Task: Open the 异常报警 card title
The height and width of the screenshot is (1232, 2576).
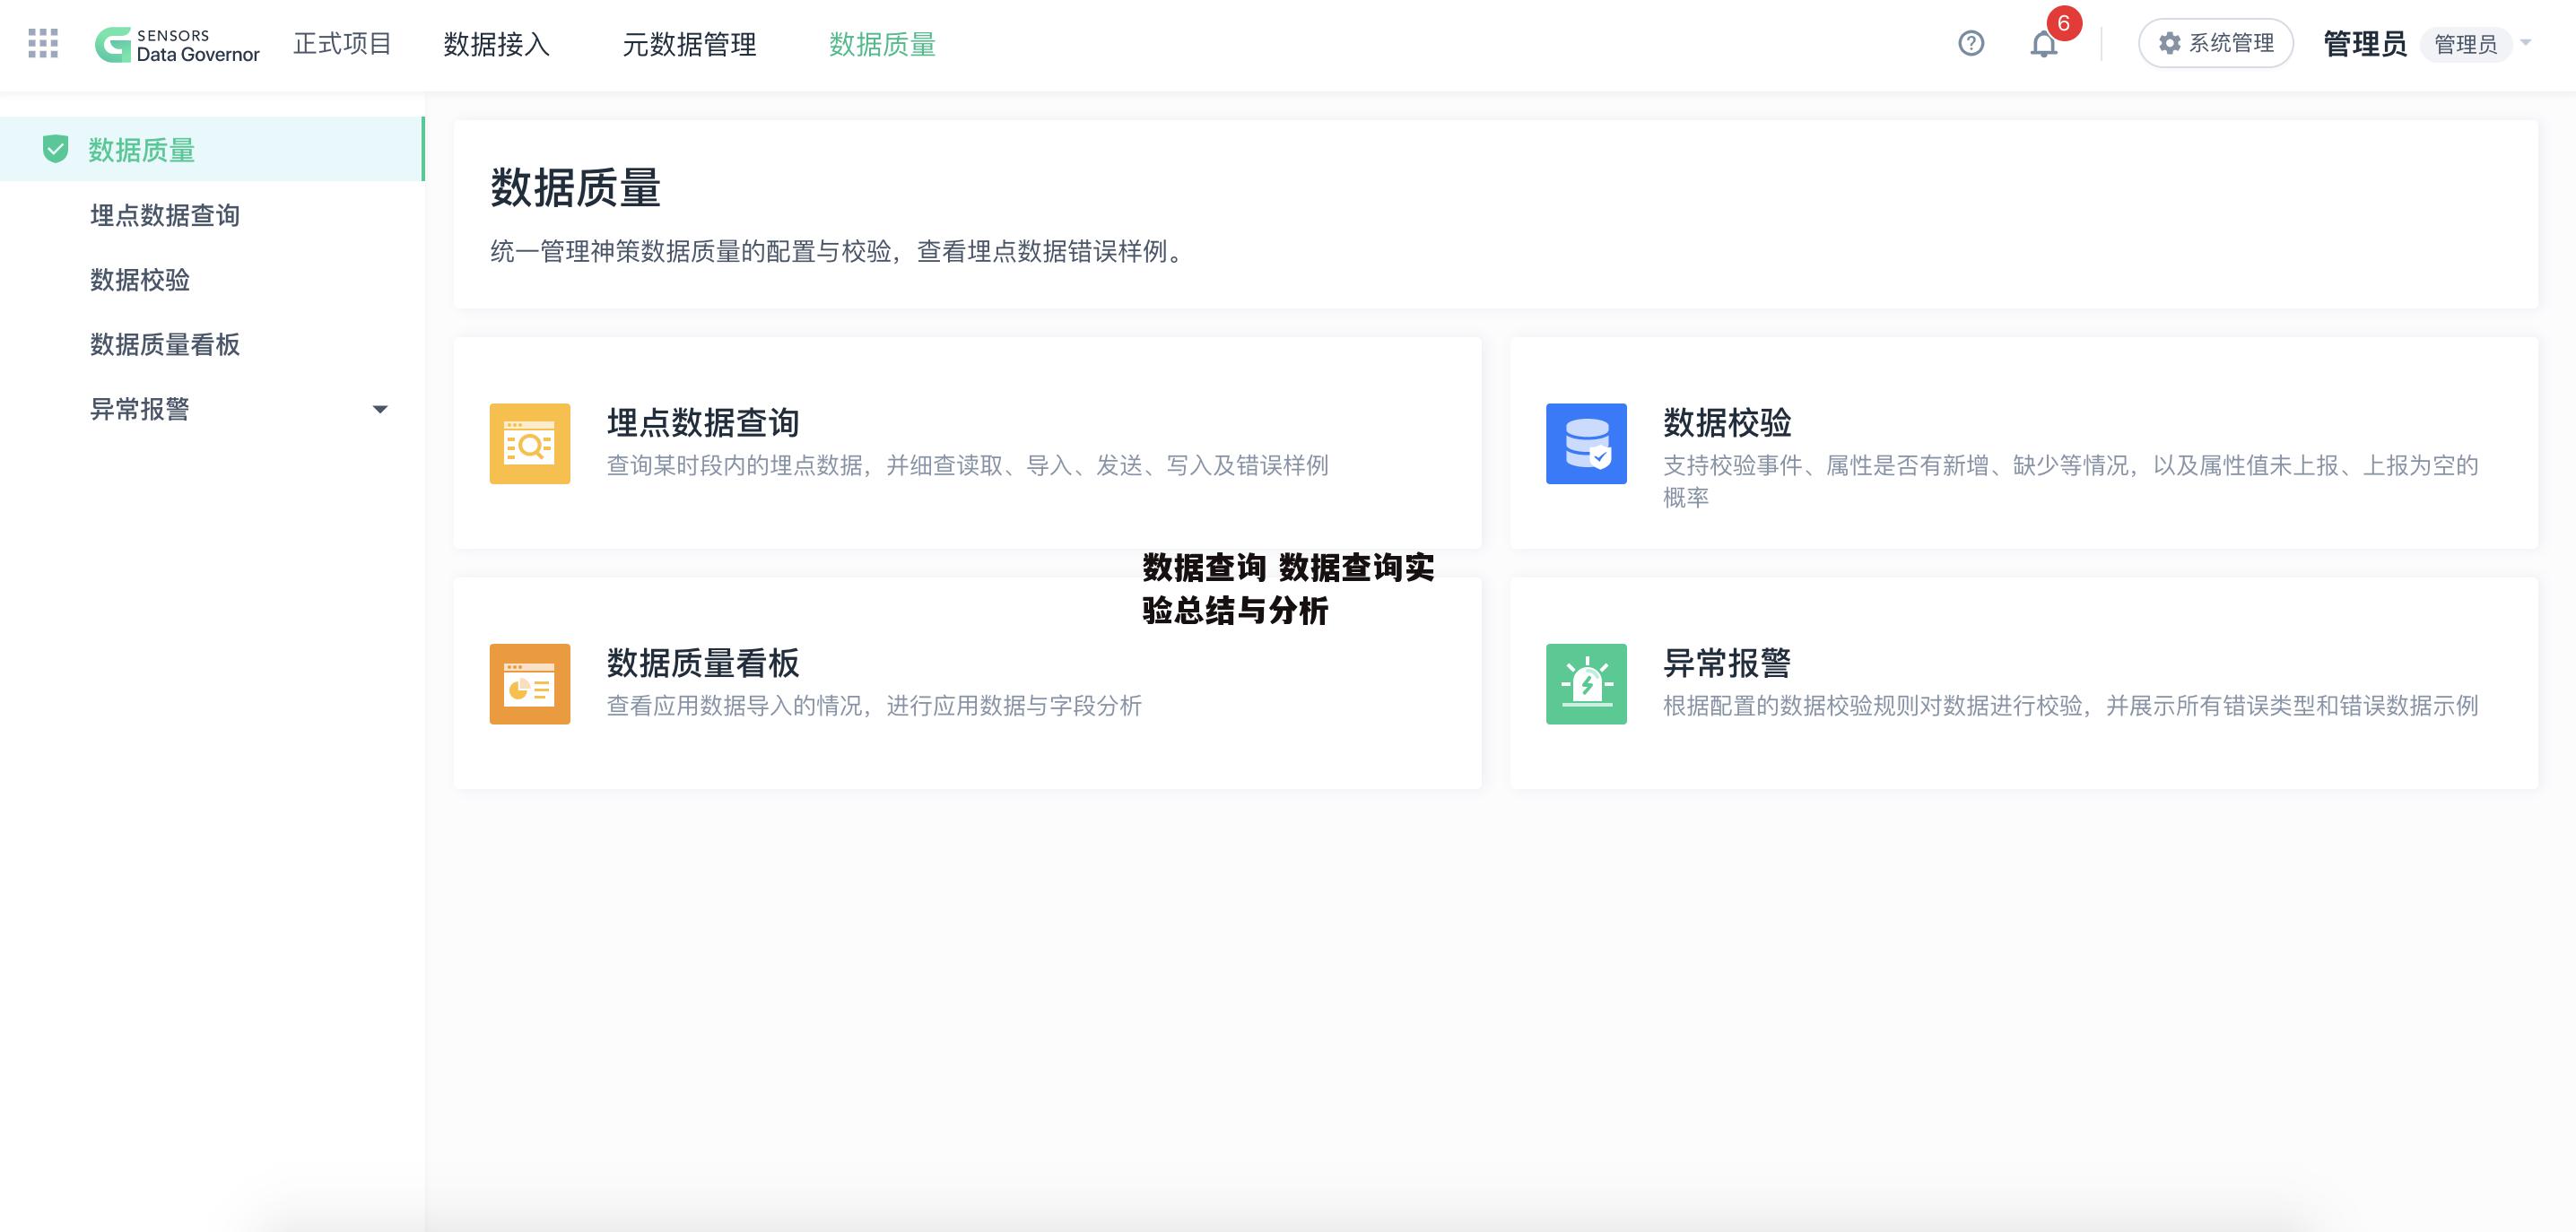Action: click(1727, 663)
